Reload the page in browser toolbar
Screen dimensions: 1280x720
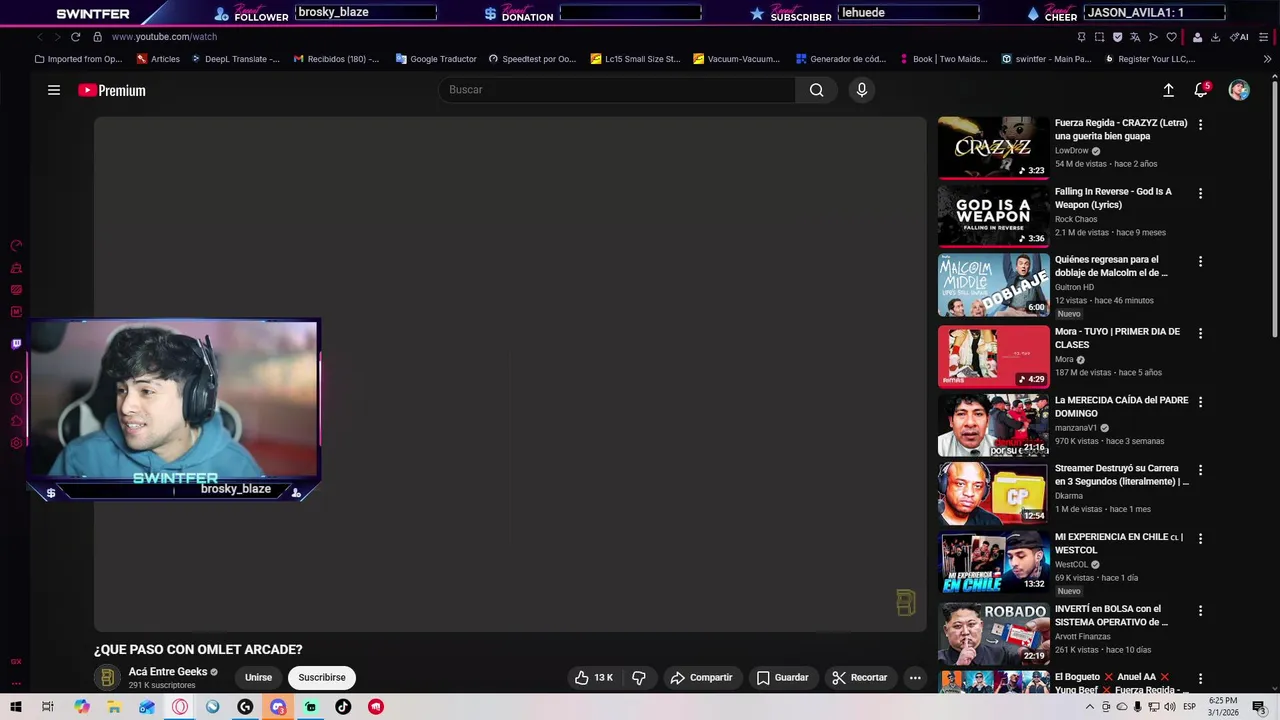[x=75, y=37]
